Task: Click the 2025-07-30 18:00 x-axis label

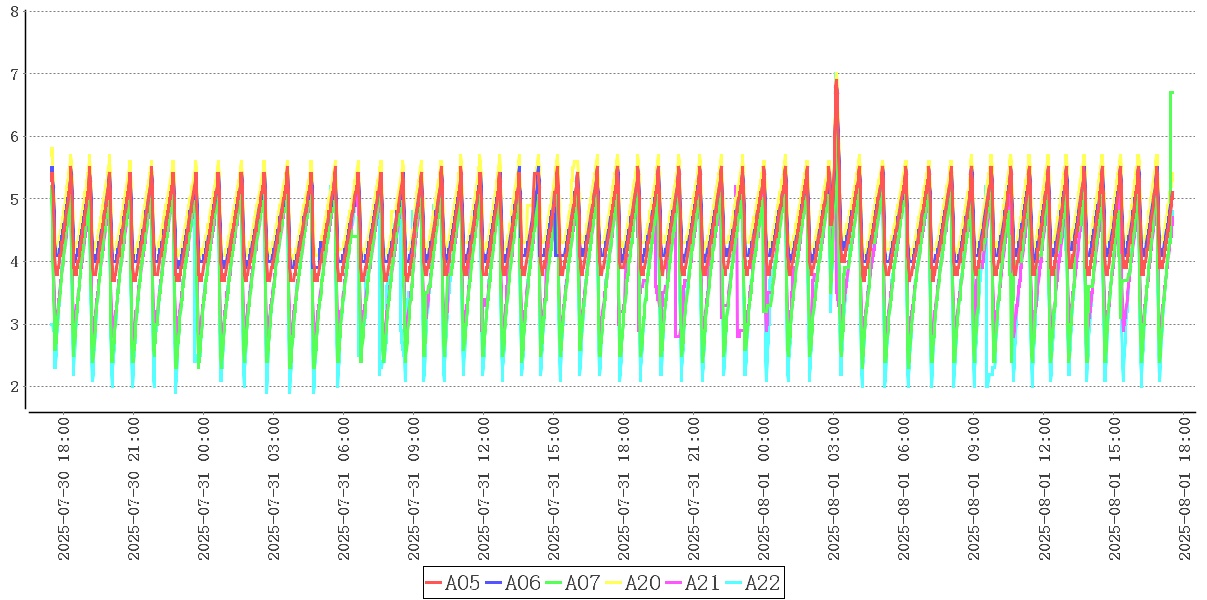Action: [x=64, y=489]
